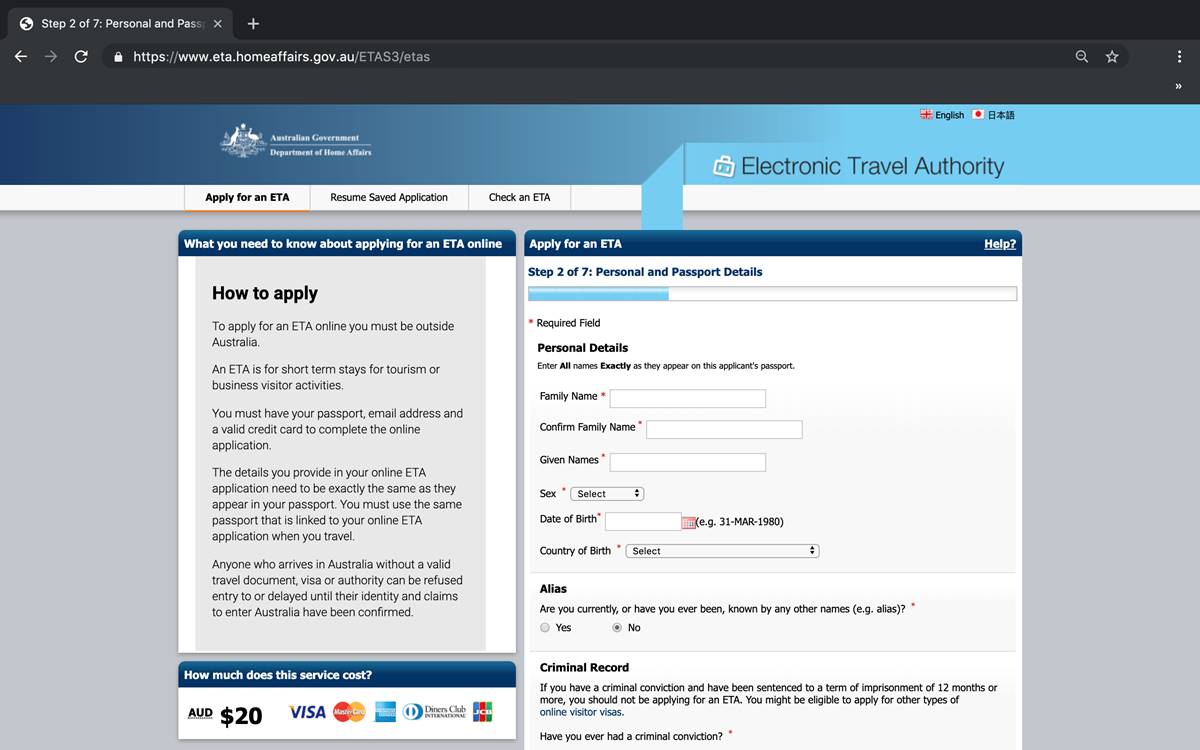Click the How to apply heading

(x=265, y=293)
